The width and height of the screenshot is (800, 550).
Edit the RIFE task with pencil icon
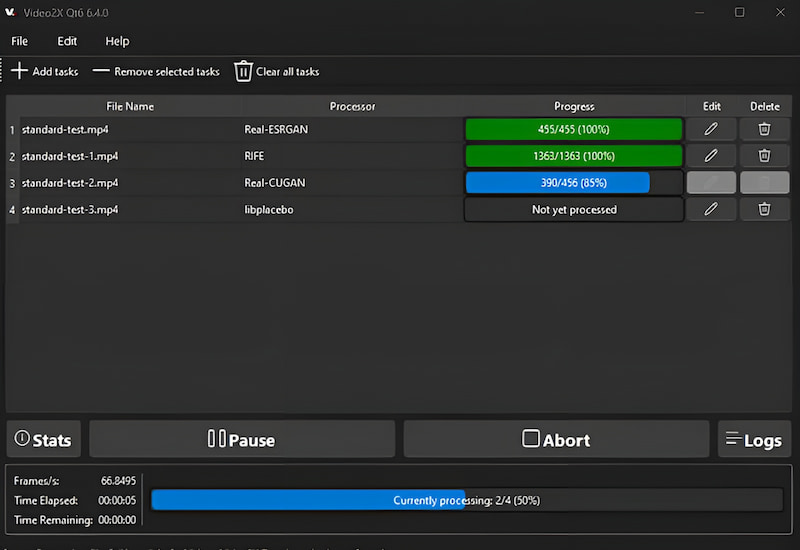tap(711, 156)
